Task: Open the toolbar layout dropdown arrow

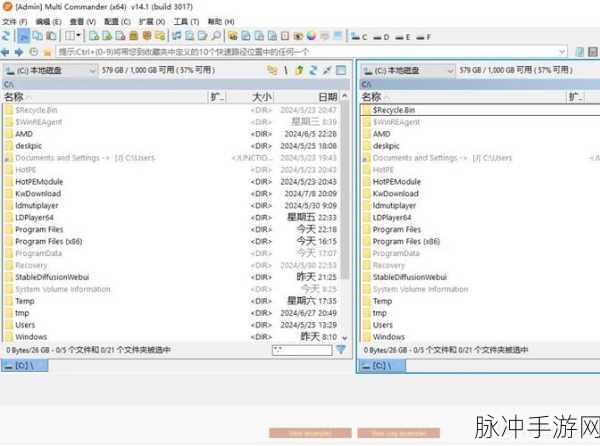Action: tap(78, 36)
